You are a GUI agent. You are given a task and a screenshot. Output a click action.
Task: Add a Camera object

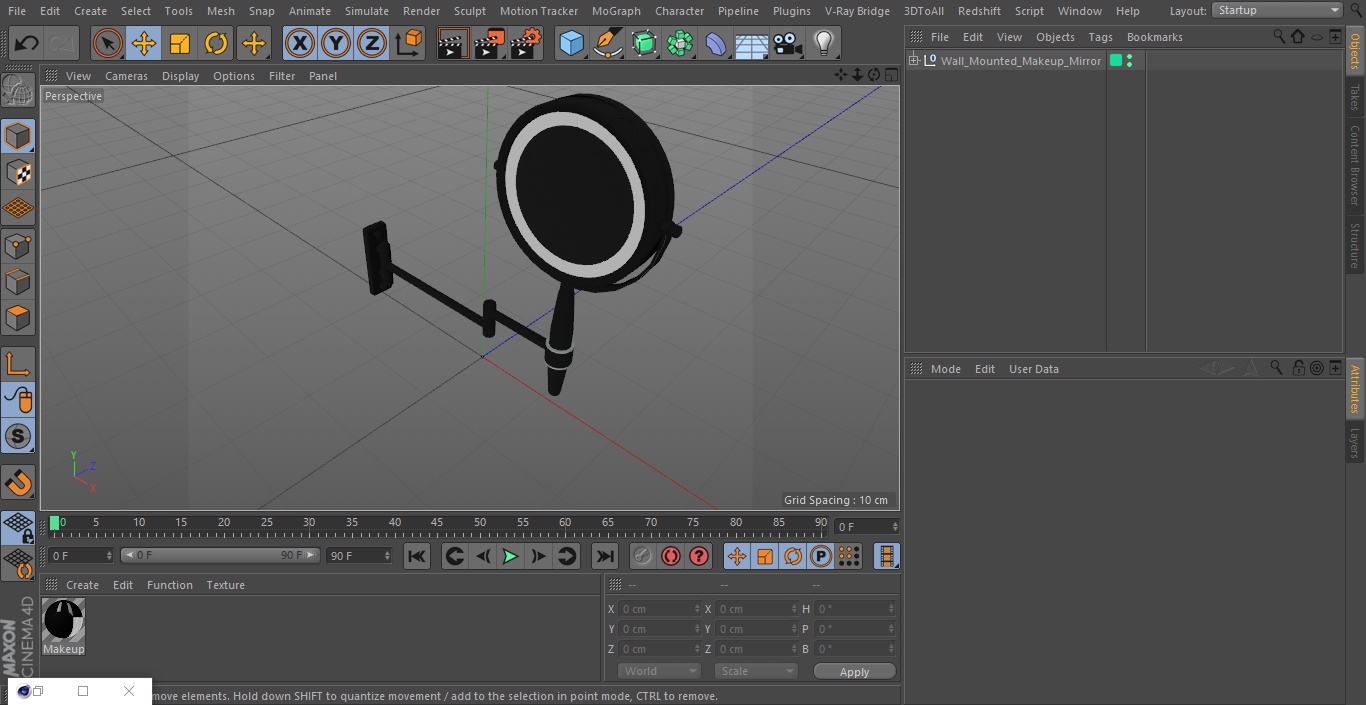[788, 43]
